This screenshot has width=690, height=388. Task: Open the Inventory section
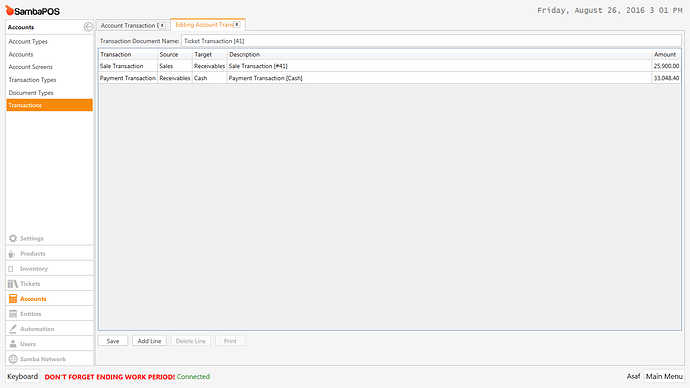click(49, 269)
